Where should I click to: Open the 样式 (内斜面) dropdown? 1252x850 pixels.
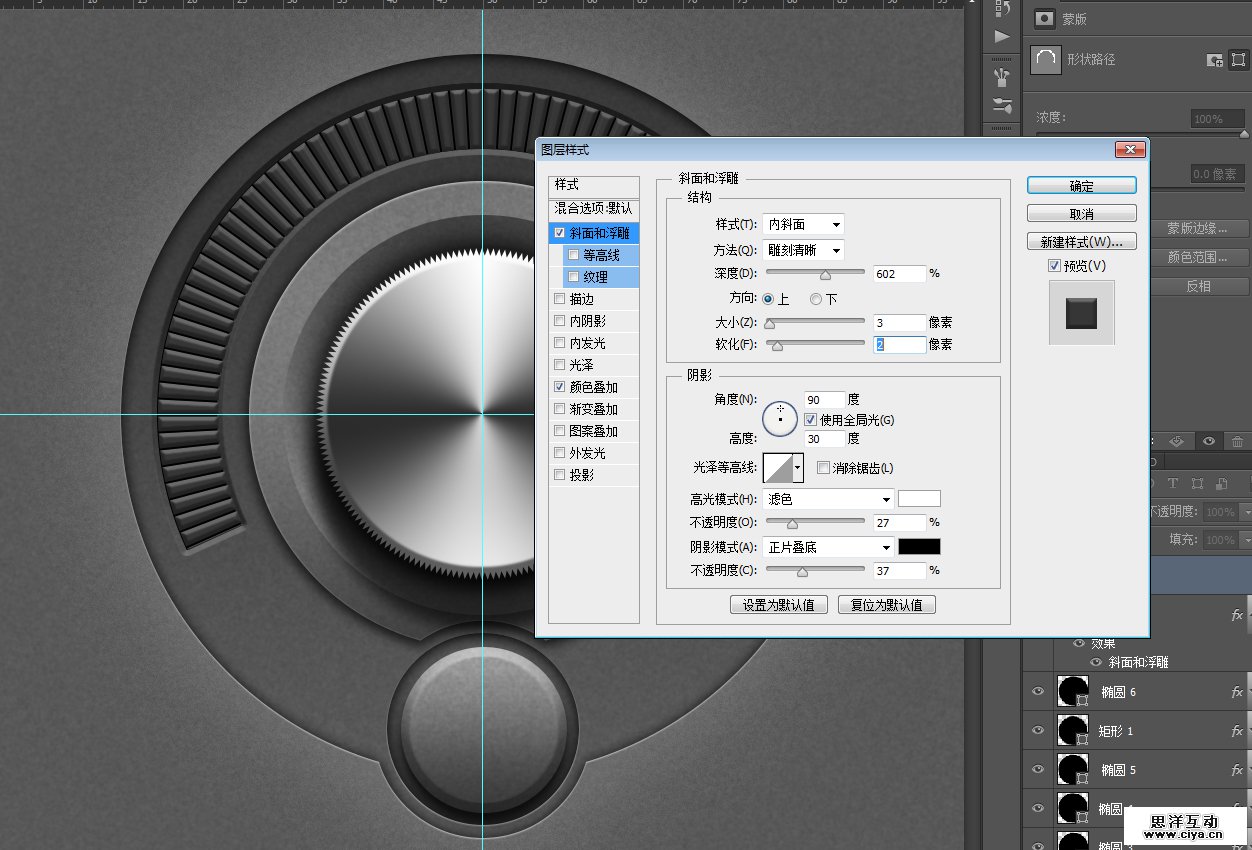pos(803,225)
